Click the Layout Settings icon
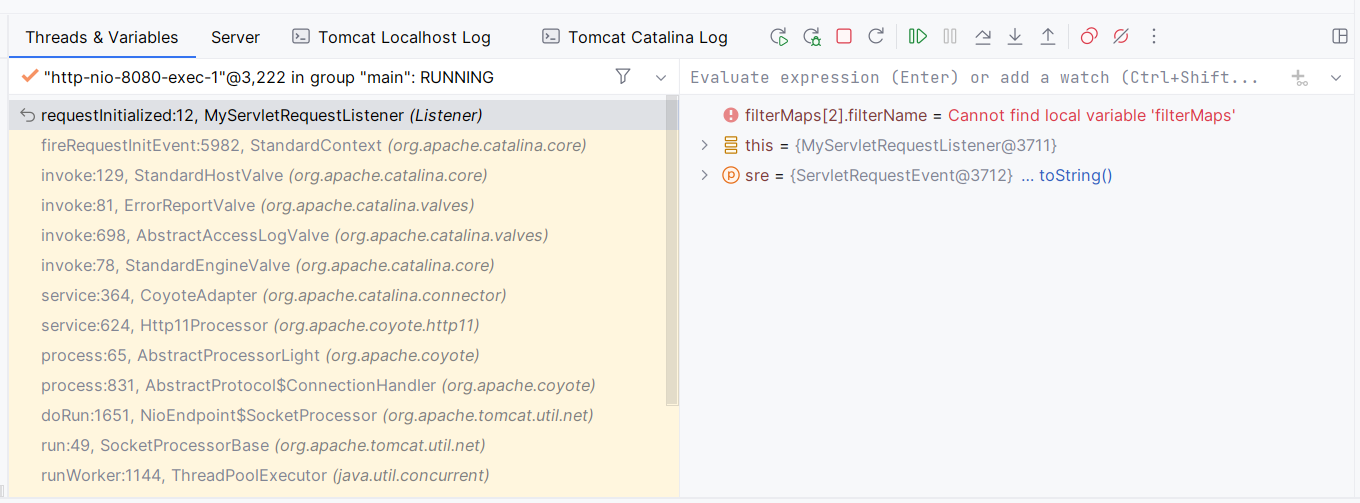This screenshot has width=1360, height=503. click(x=1340, y=37)
